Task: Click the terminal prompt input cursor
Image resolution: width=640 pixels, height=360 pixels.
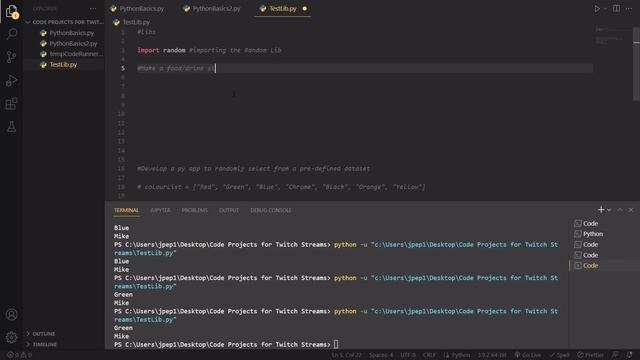Action: [x=336, y=344]
